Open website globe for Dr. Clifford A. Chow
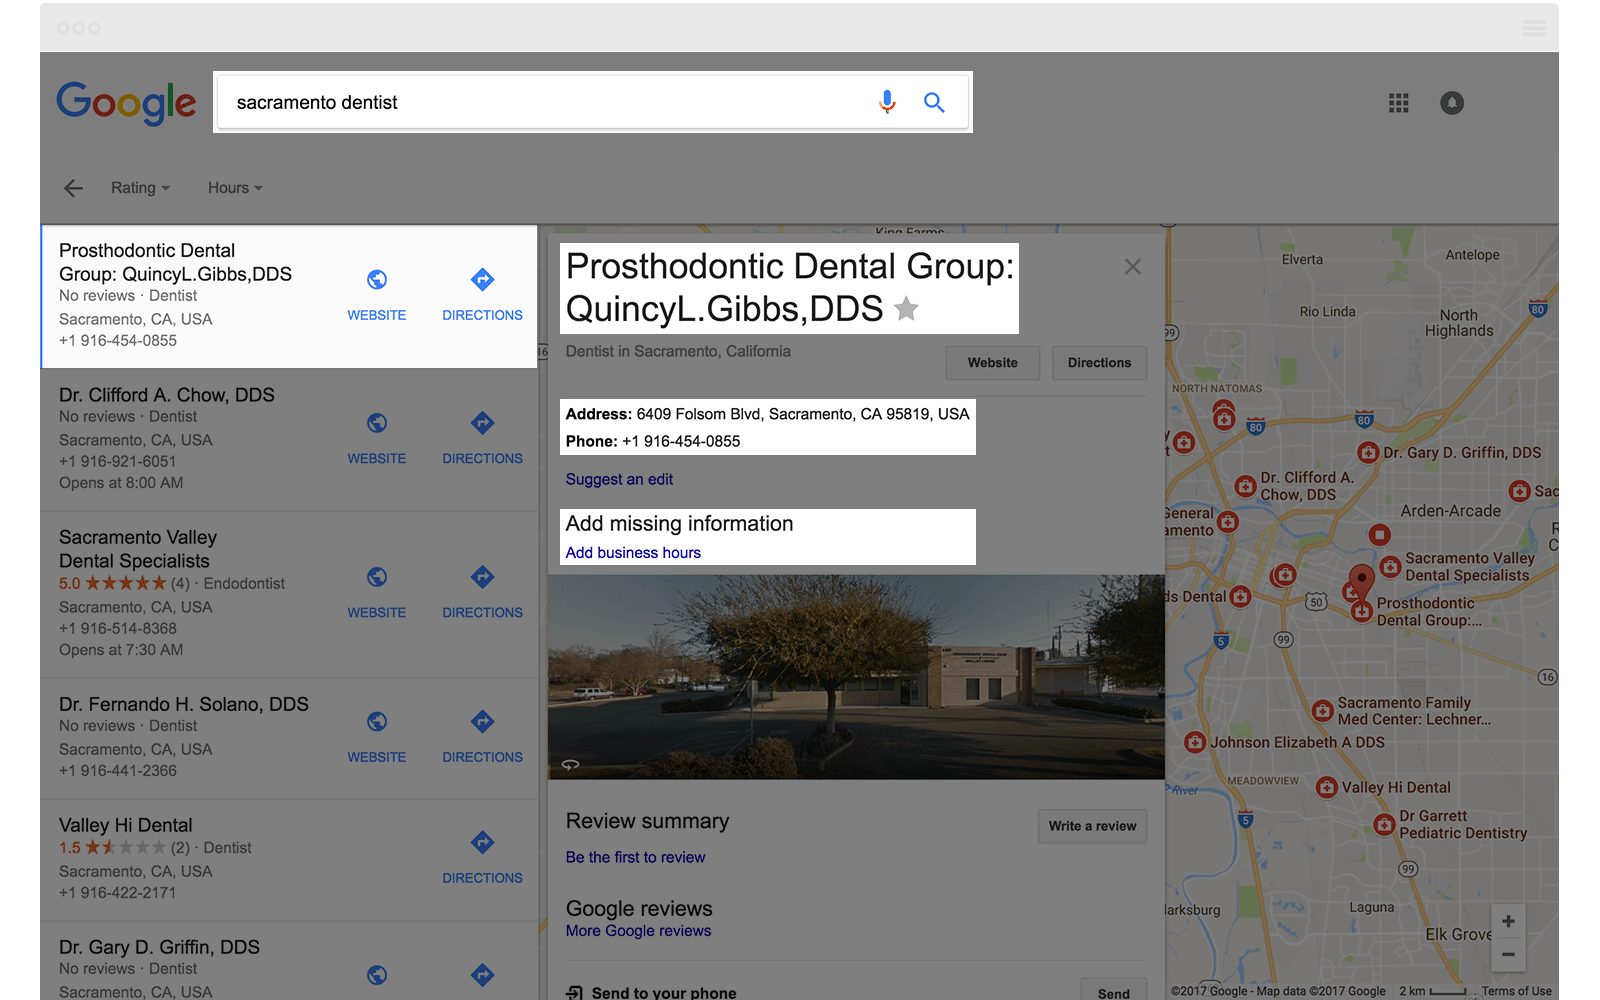 (x=377, y=423)
